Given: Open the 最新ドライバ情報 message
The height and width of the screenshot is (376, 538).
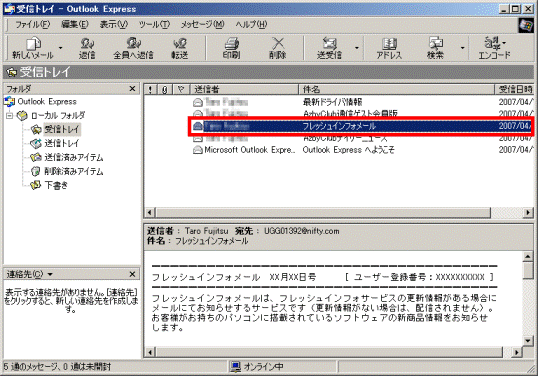Looking at the screenshot, I should (332, 102).
